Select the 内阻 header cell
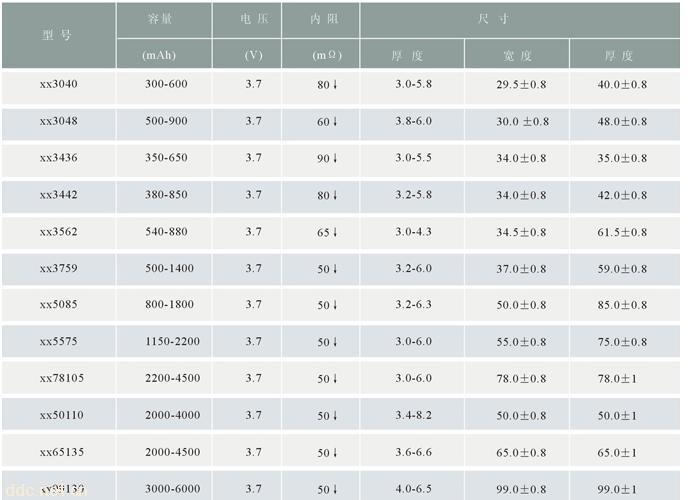 (320, 20)
